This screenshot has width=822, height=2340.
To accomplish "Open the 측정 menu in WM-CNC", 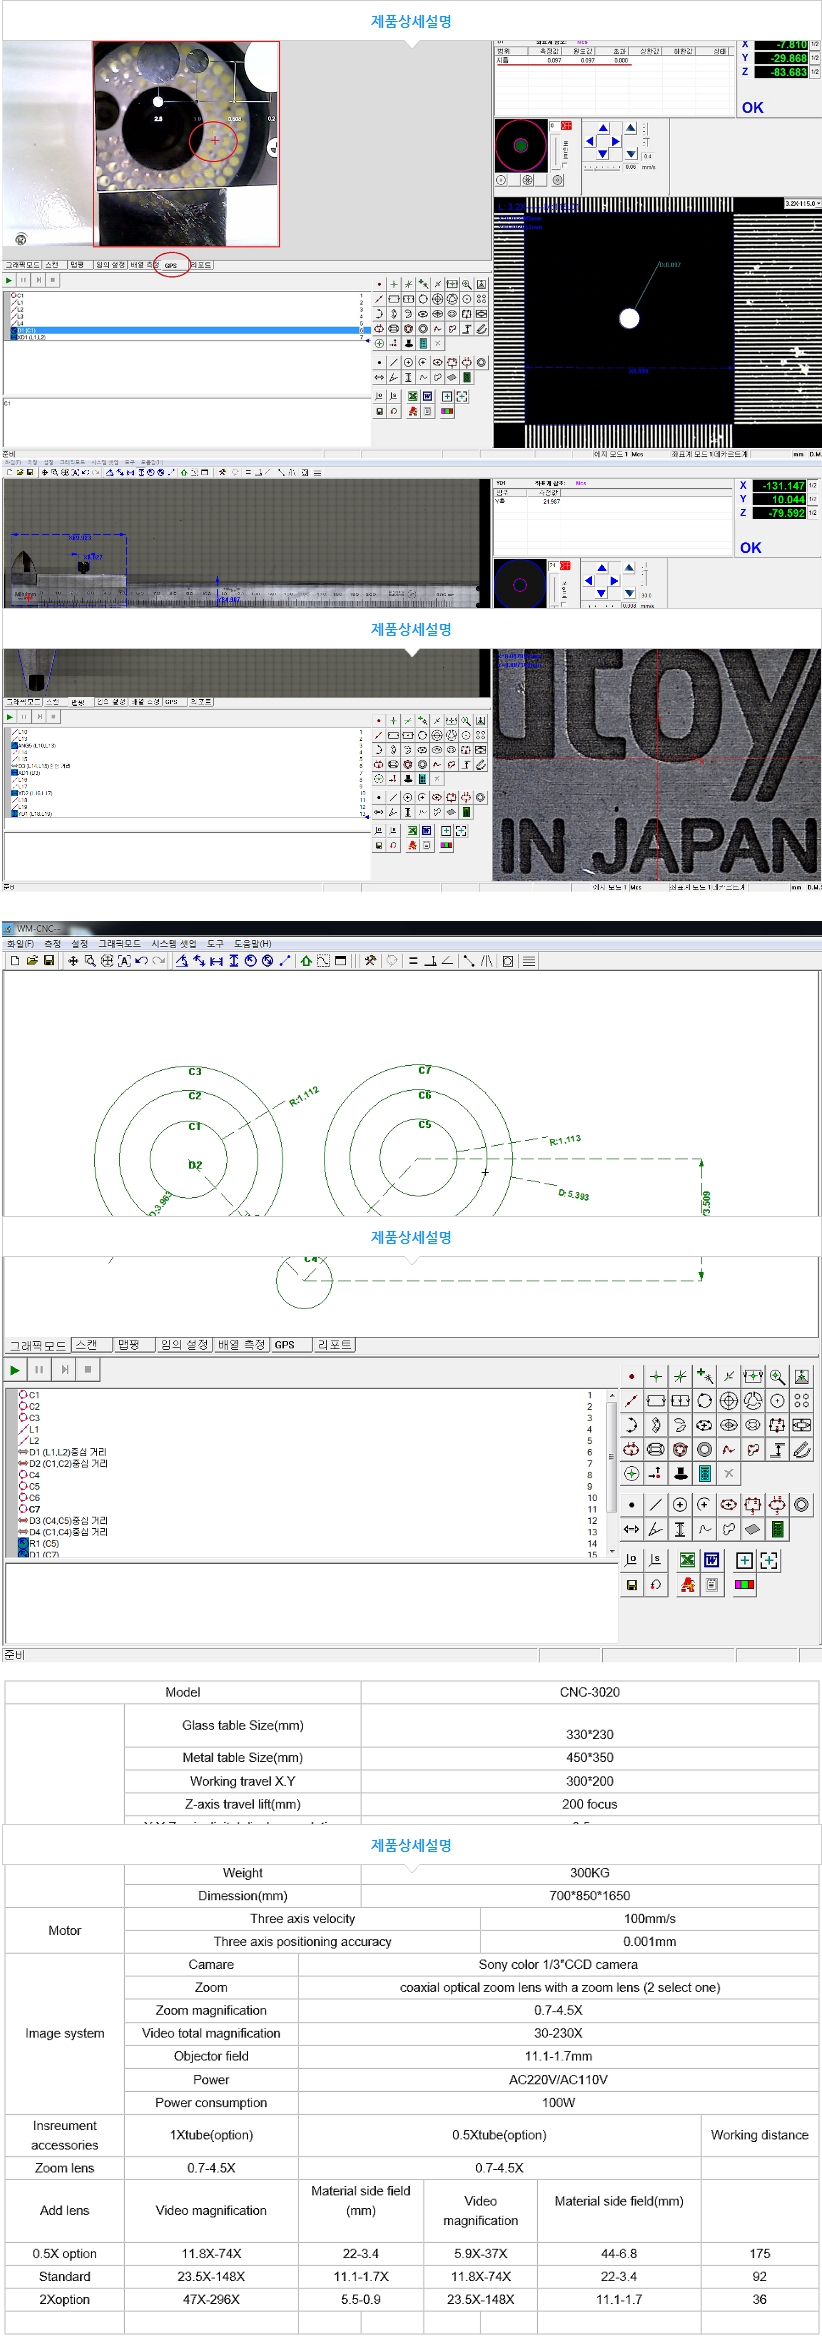I will tap(52, 943).
